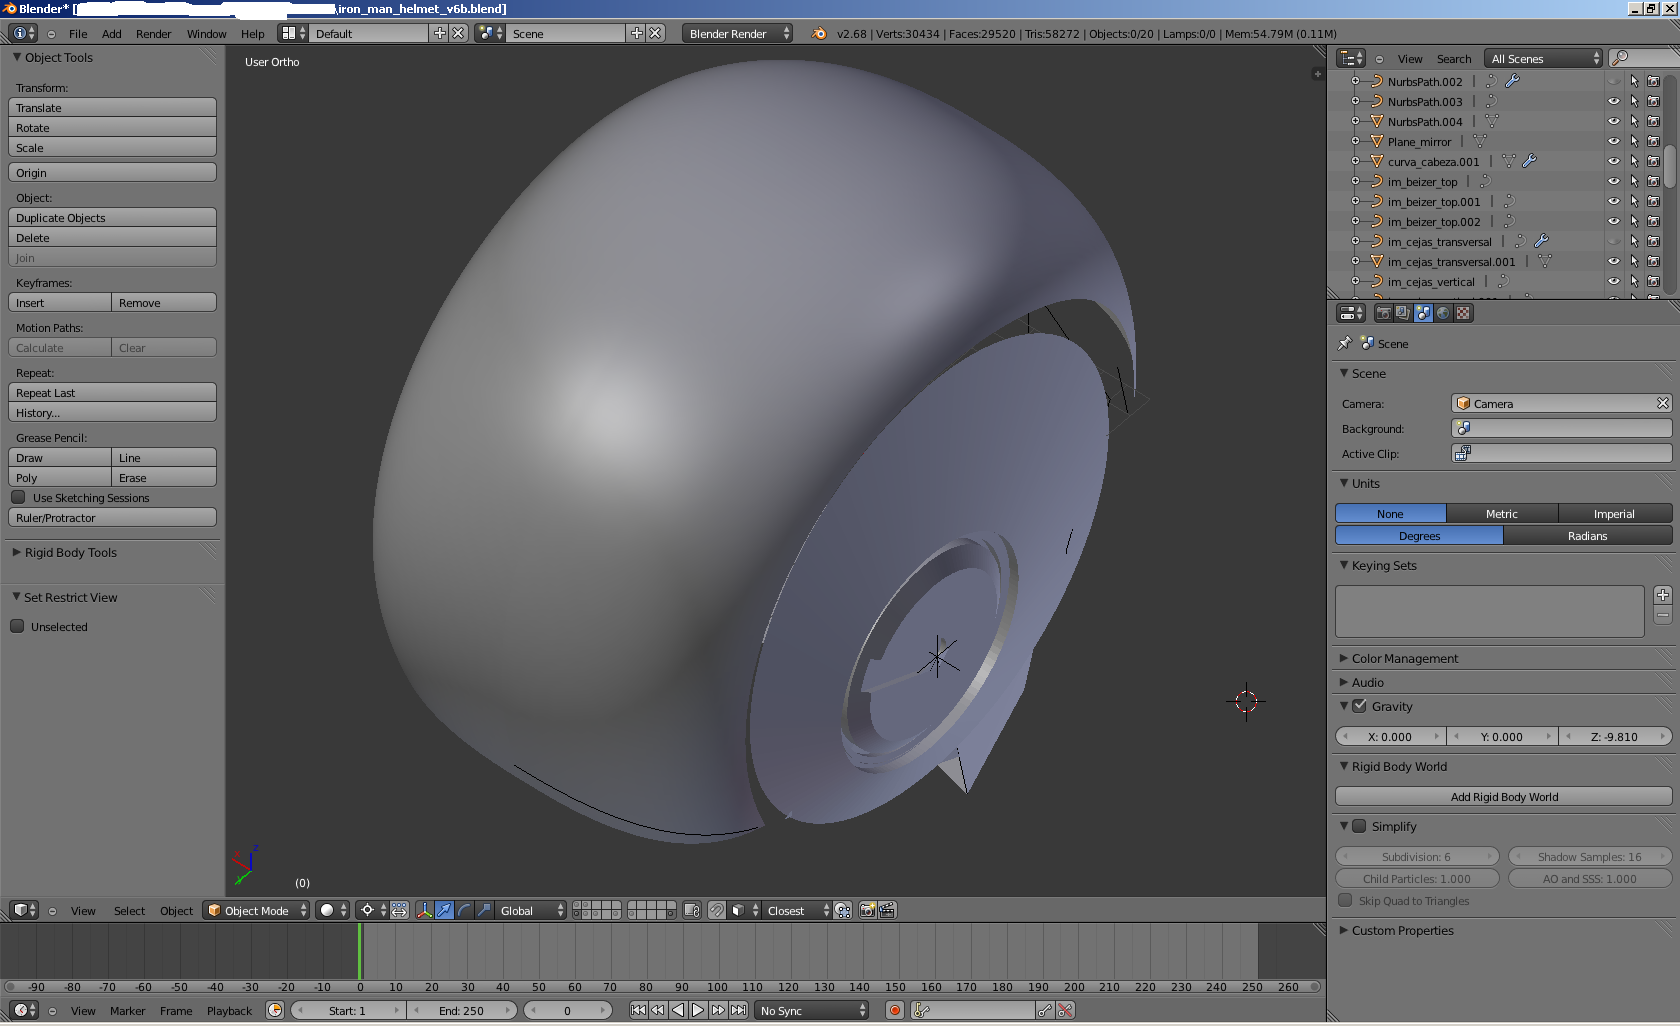Image resolution: width=1680 pixels, height=1026 pixels.
Task: Toggle selectability arrow of curva_cabeza.001
Action: click(1634, 161)
